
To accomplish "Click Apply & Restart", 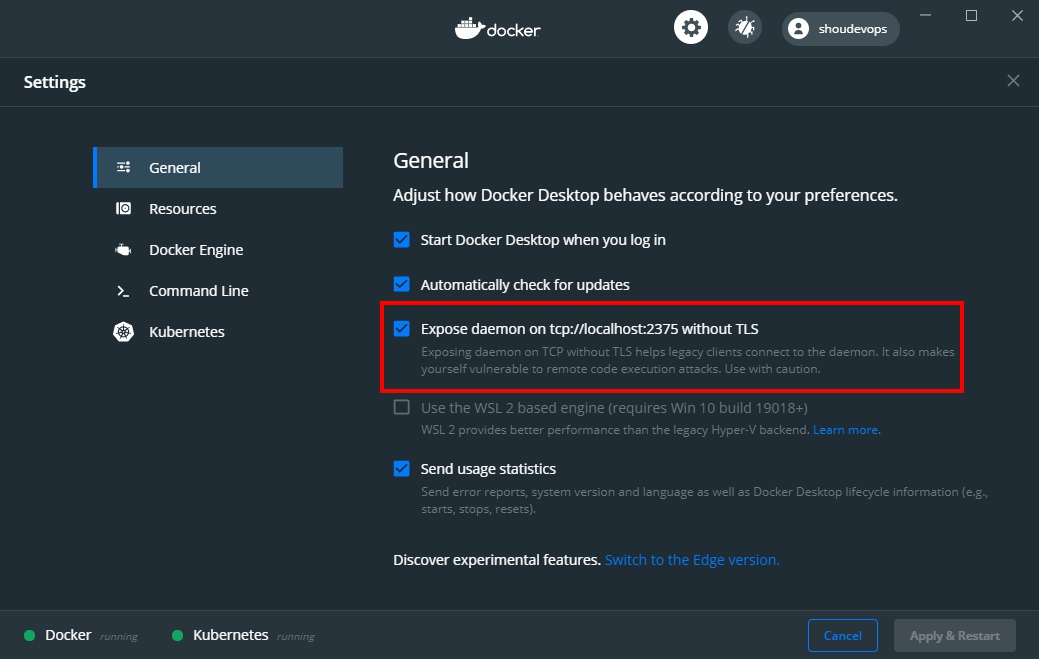I will pyautogui.click(x=955, y=636).
